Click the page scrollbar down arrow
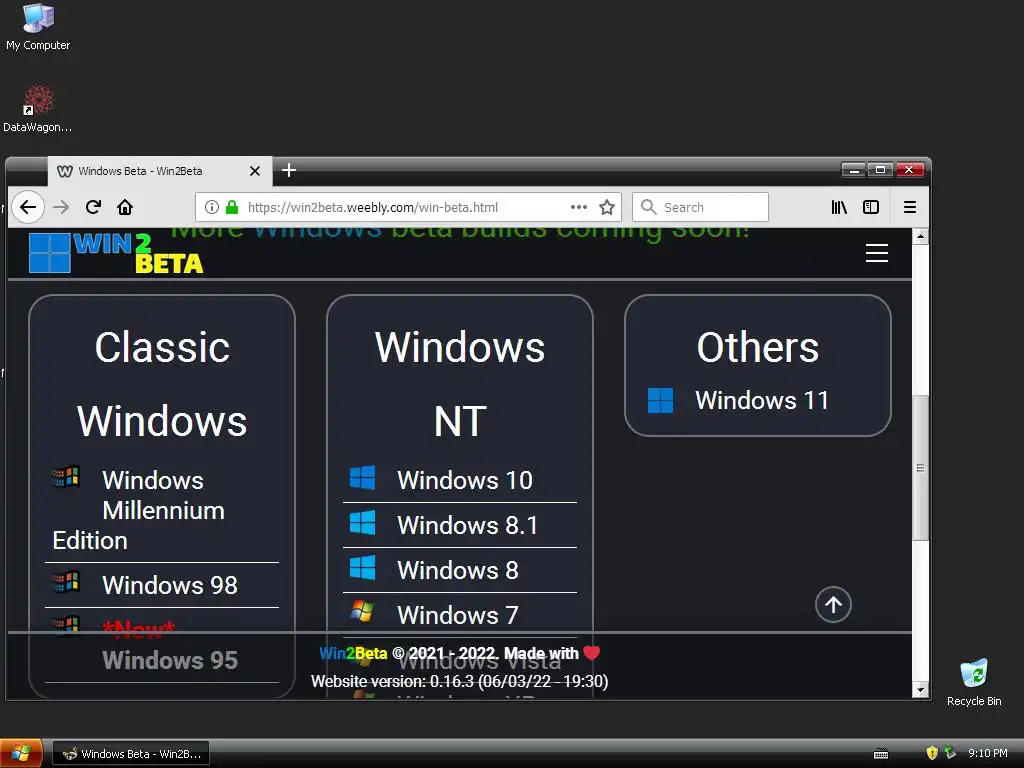The width and height of the screenshot is (1024, 768). pos(920,690)
